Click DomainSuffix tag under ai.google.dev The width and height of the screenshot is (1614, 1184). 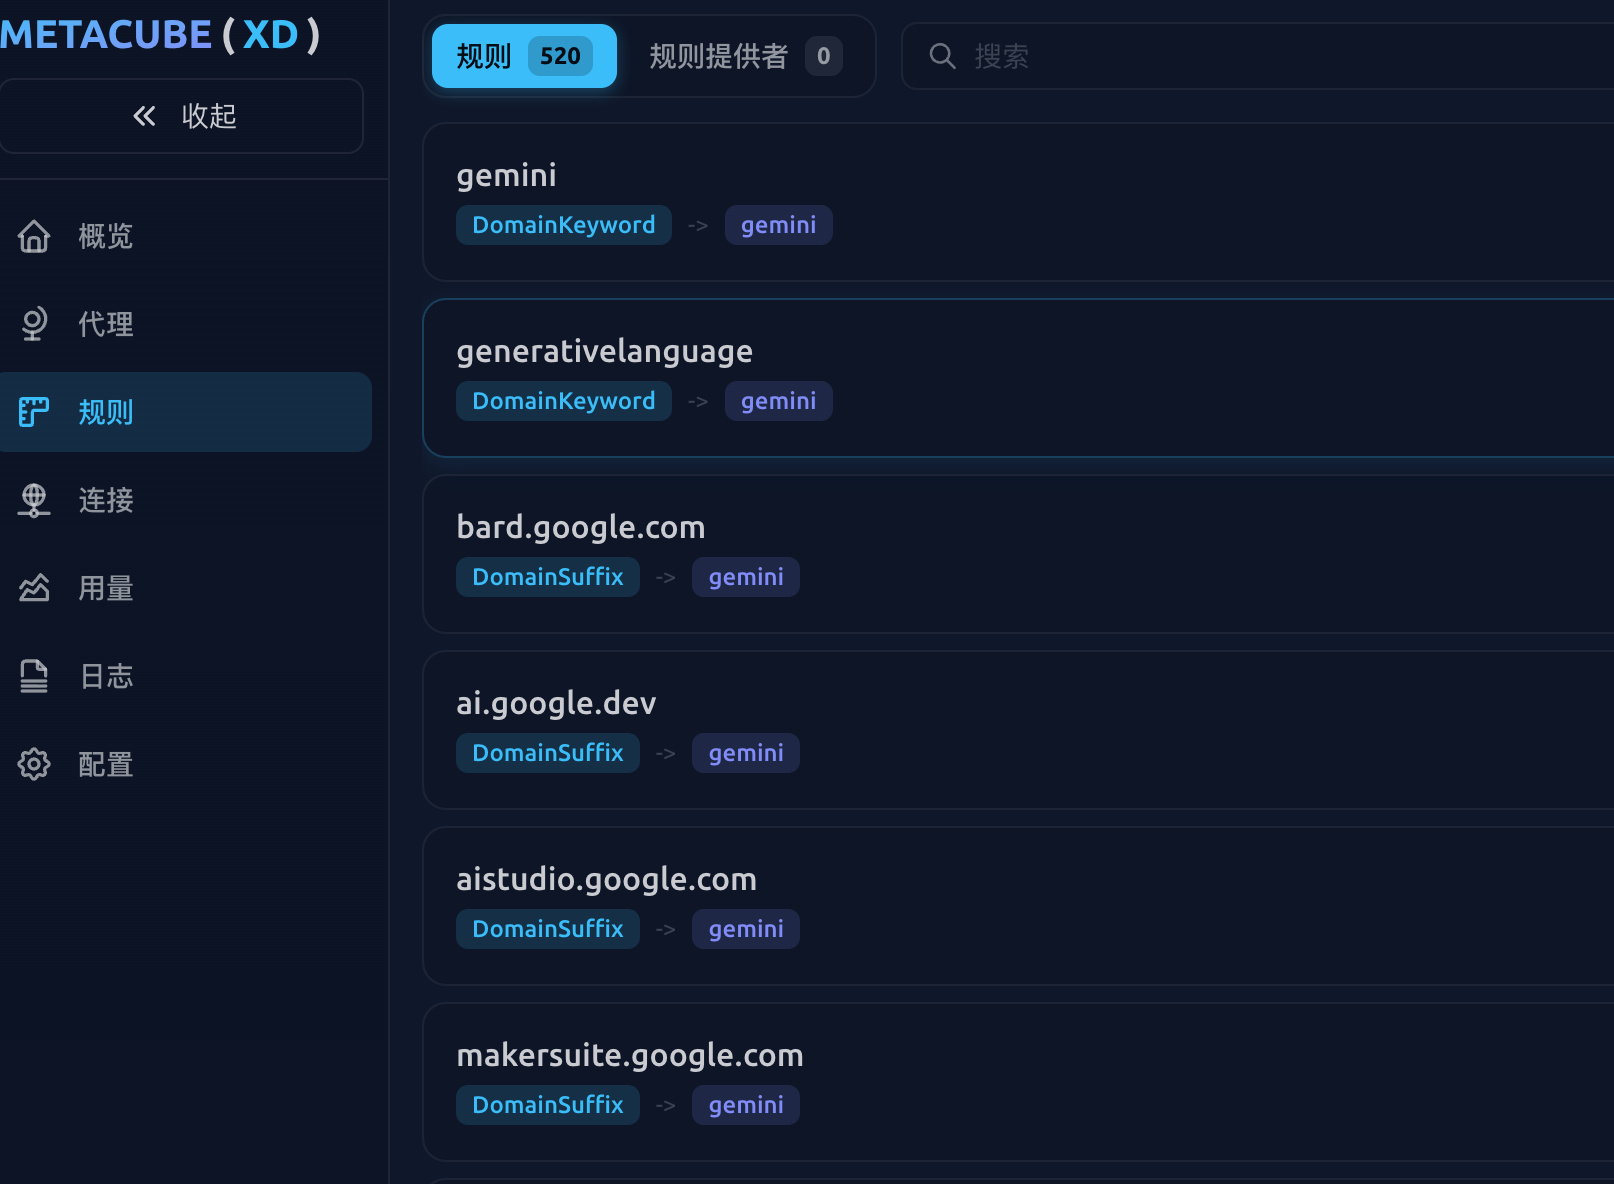[x=547, y=753]
